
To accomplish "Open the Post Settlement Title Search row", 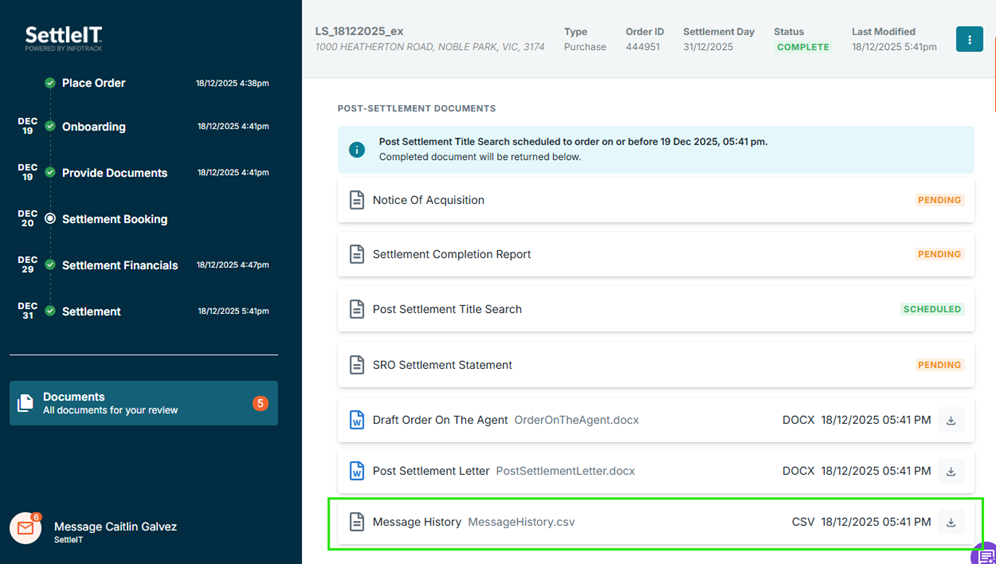I will coord(447,309).
